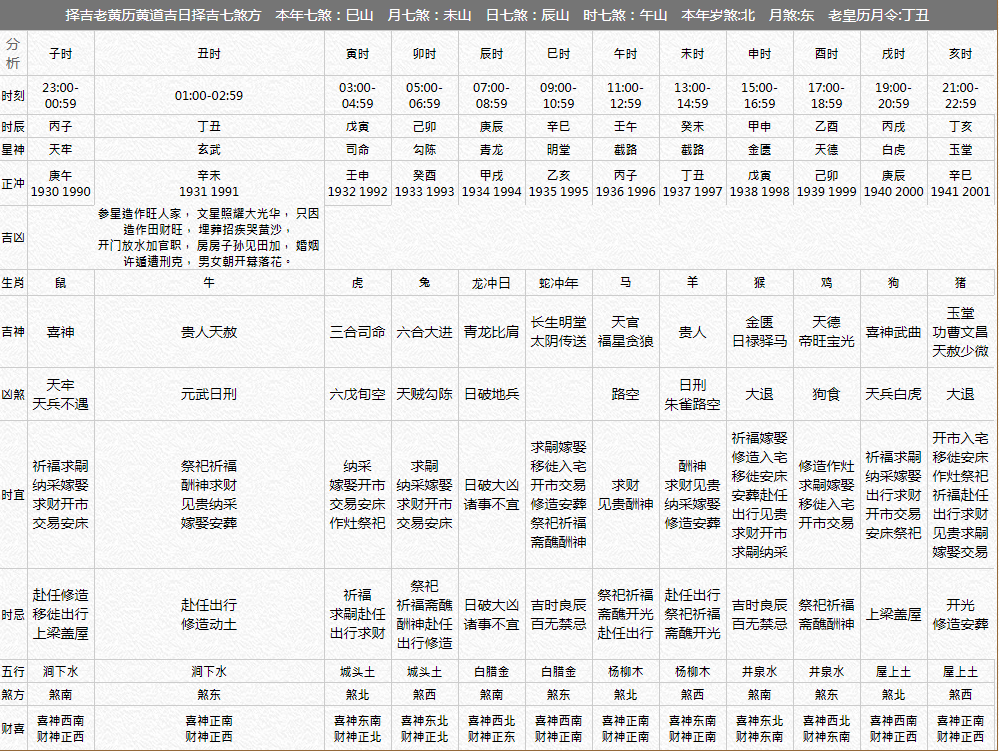Click the 白腊金 cell under 辰时
999x751 pixels.
[491, 672]
